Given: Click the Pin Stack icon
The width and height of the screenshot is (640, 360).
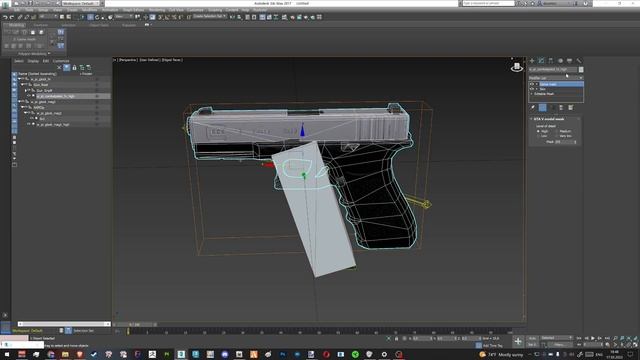Looking at the screenshot, I should pyautogui.click(x=533, y=108).
